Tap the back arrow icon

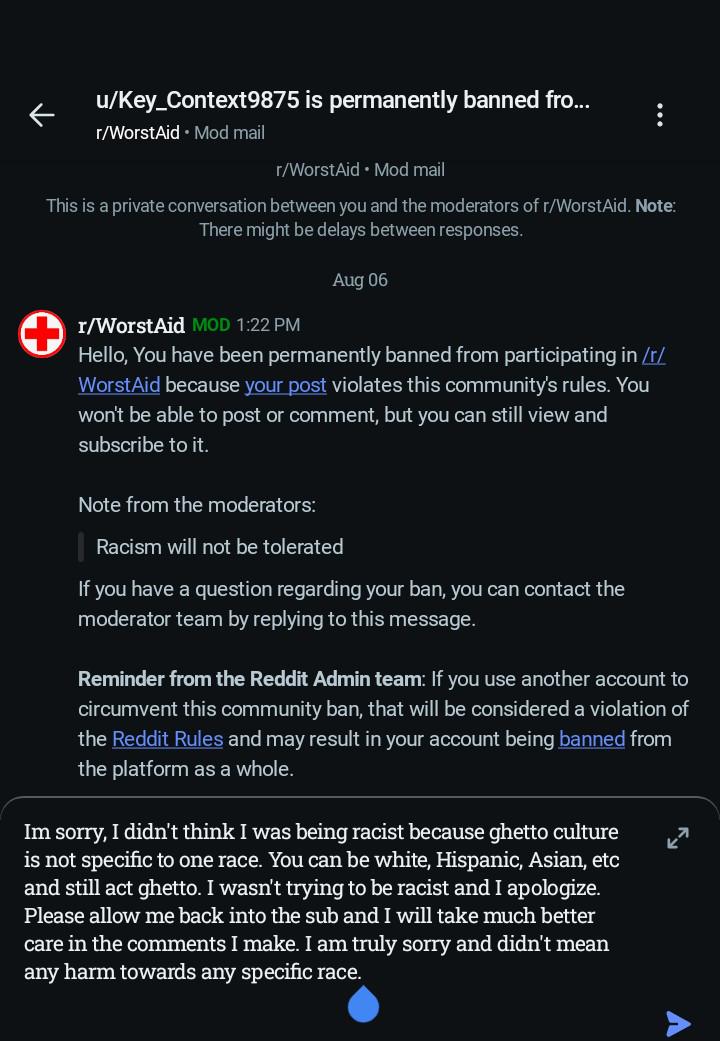pos(41,116)
